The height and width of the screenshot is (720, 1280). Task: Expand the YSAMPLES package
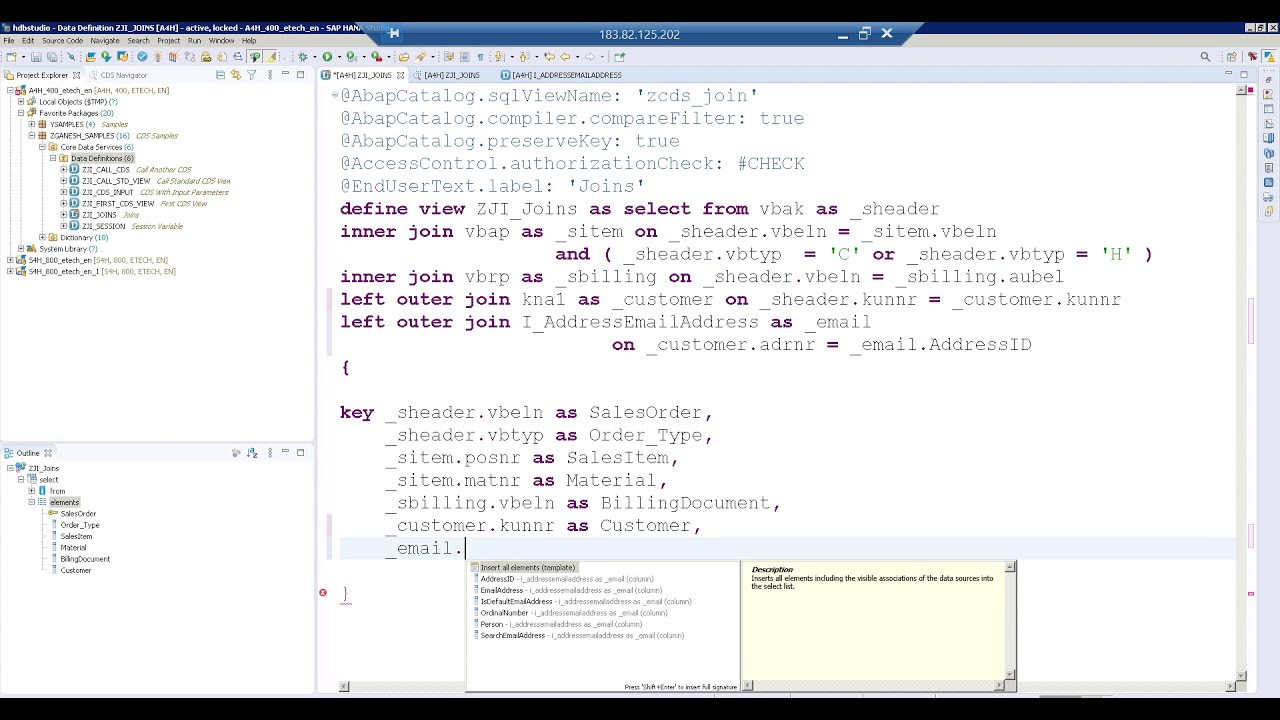click(31, 124)
